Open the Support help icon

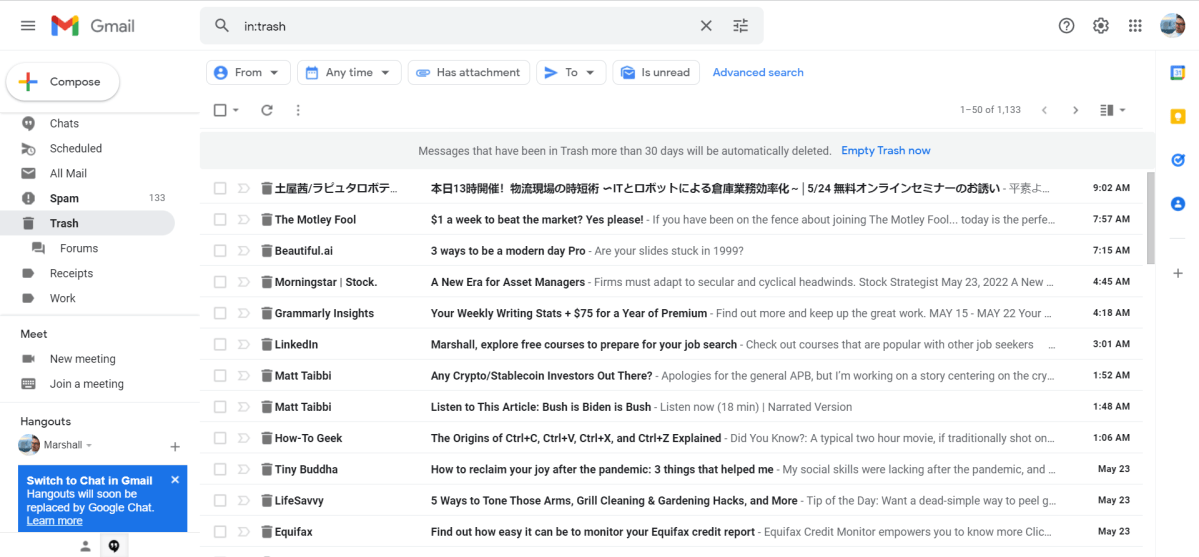(1066, 26)
